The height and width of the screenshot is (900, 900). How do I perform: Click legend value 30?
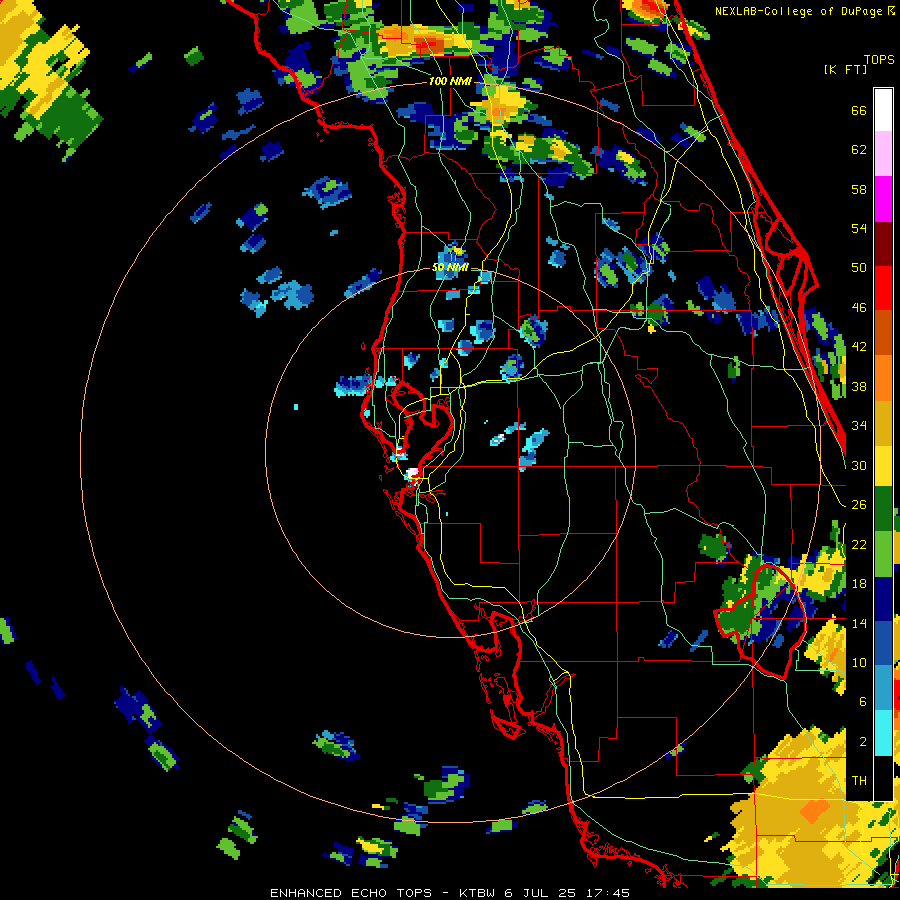click(x=859, y=465)
